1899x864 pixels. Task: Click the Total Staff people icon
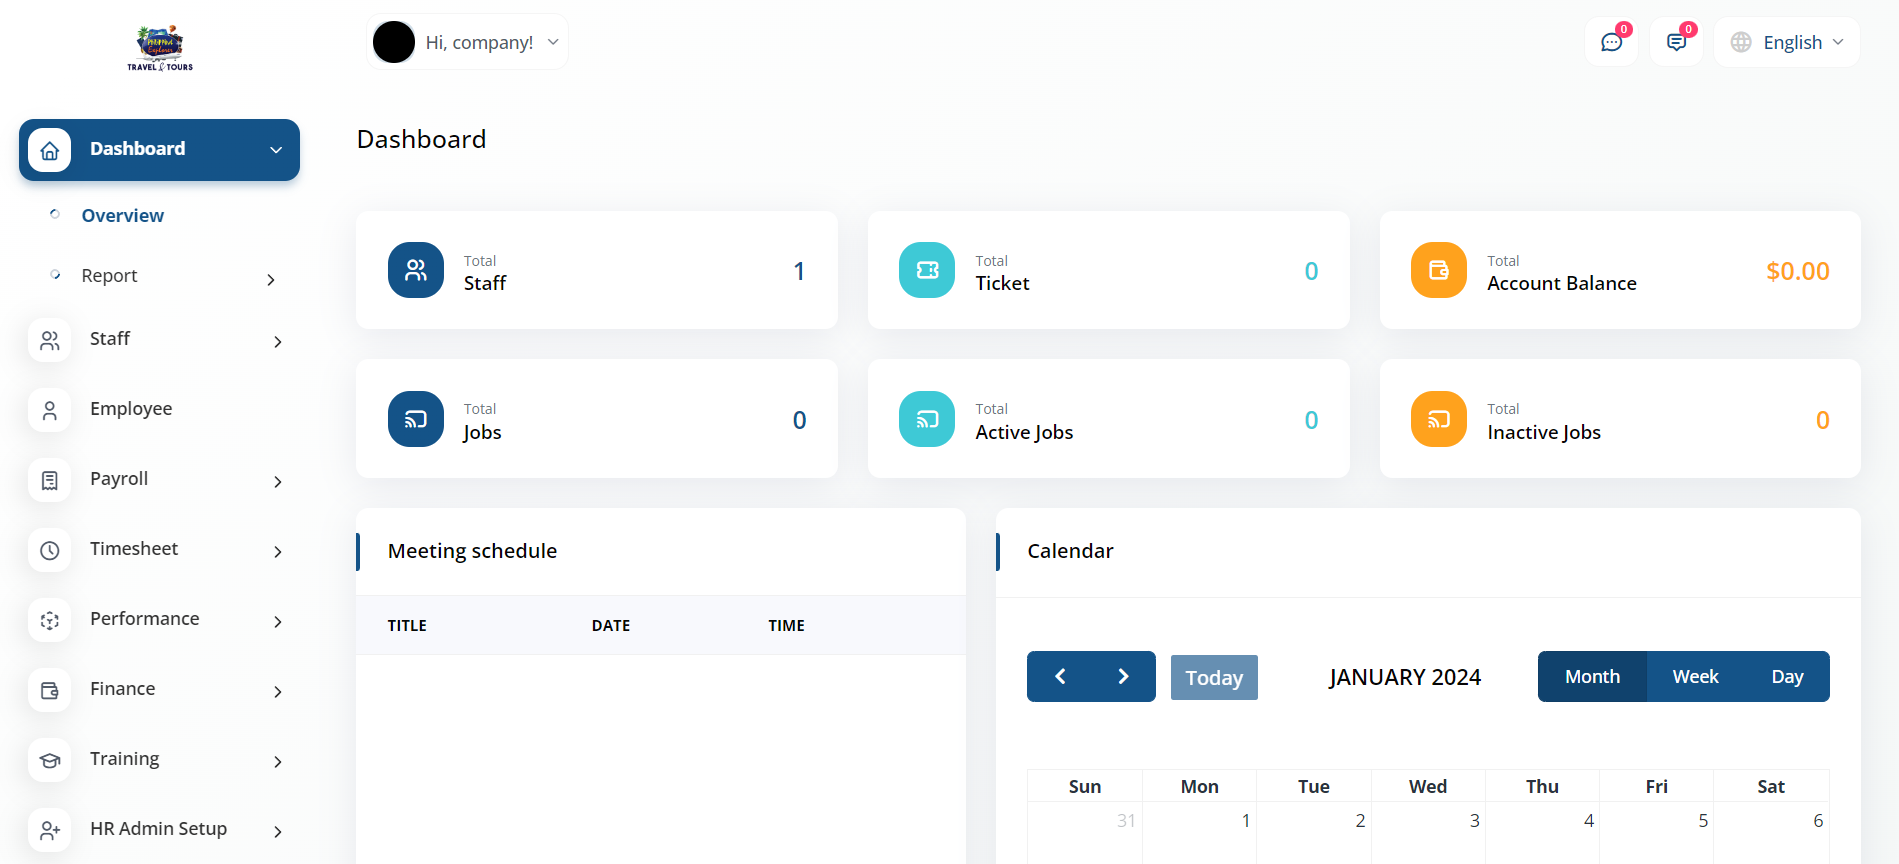pos(416,270)
